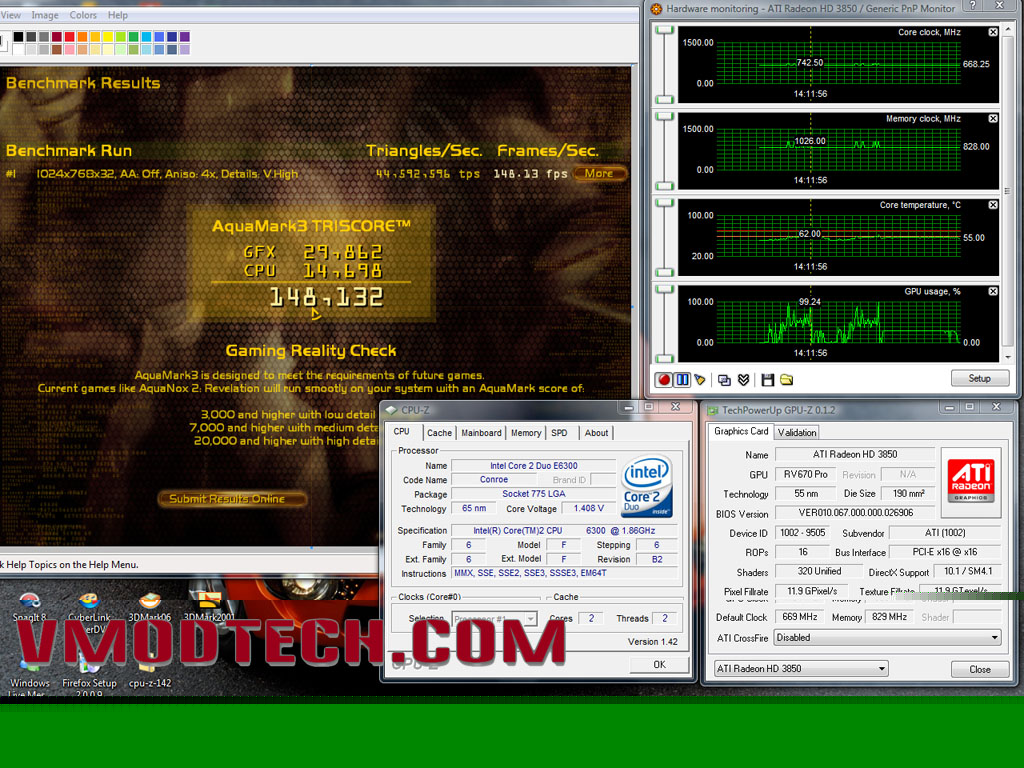Click the GPU usage graph's lower scale slider handle

pos(665,359)
